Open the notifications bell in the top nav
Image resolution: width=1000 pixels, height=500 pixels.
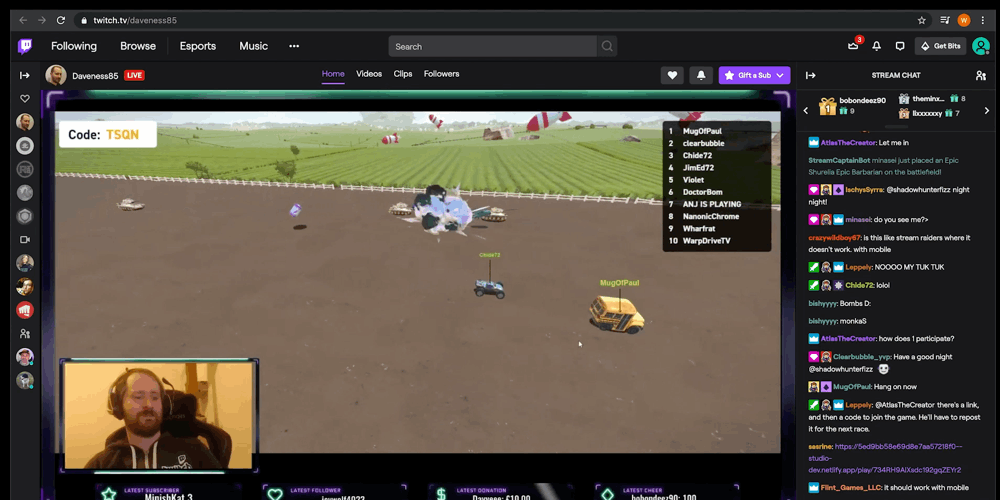(x=876, y=46)
